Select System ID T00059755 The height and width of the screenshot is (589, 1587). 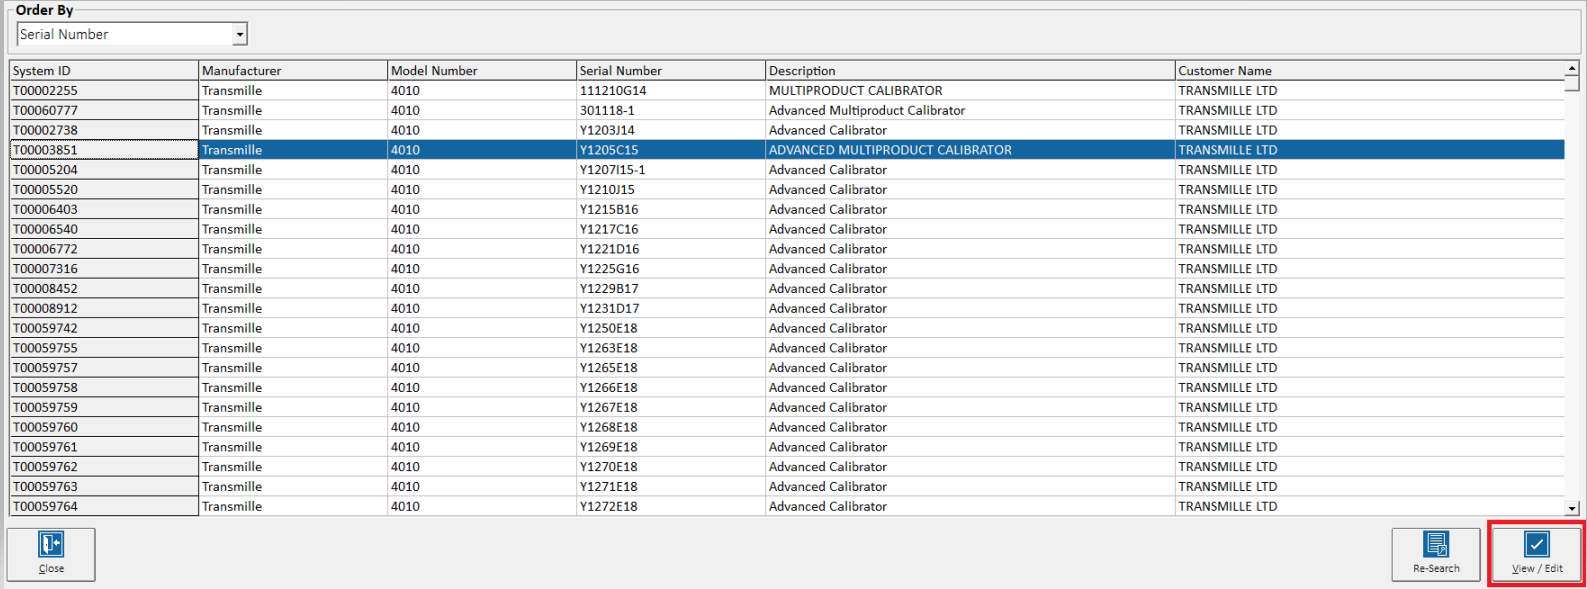104,348
